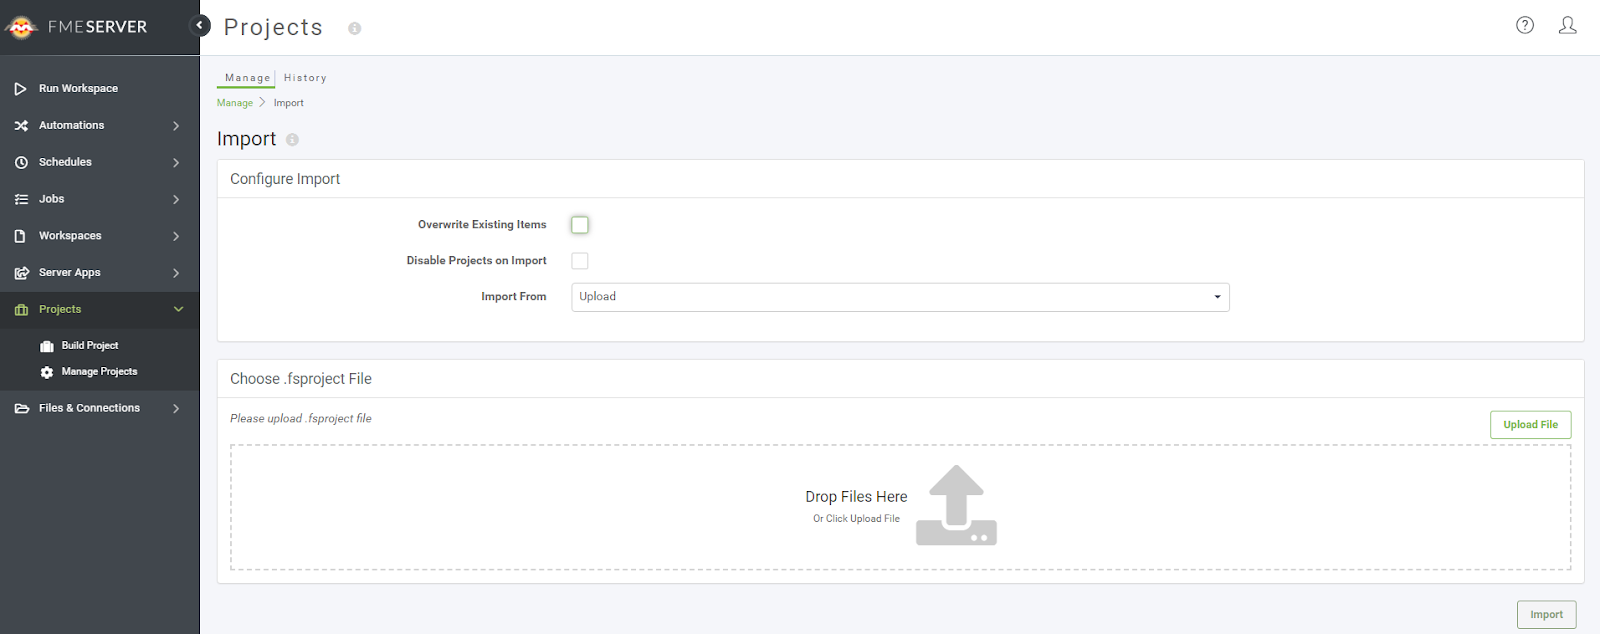Click 'Or Click Upload File' text
This screenshot has height=634, width=1600.
tap(856, 519)
